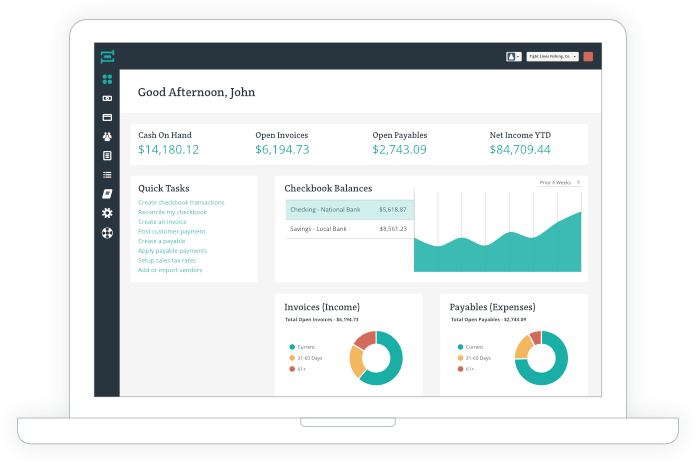Viewport: 696px width, 466px height.
Task: Click Create an invoice link
Action: (x=162, y=222)
